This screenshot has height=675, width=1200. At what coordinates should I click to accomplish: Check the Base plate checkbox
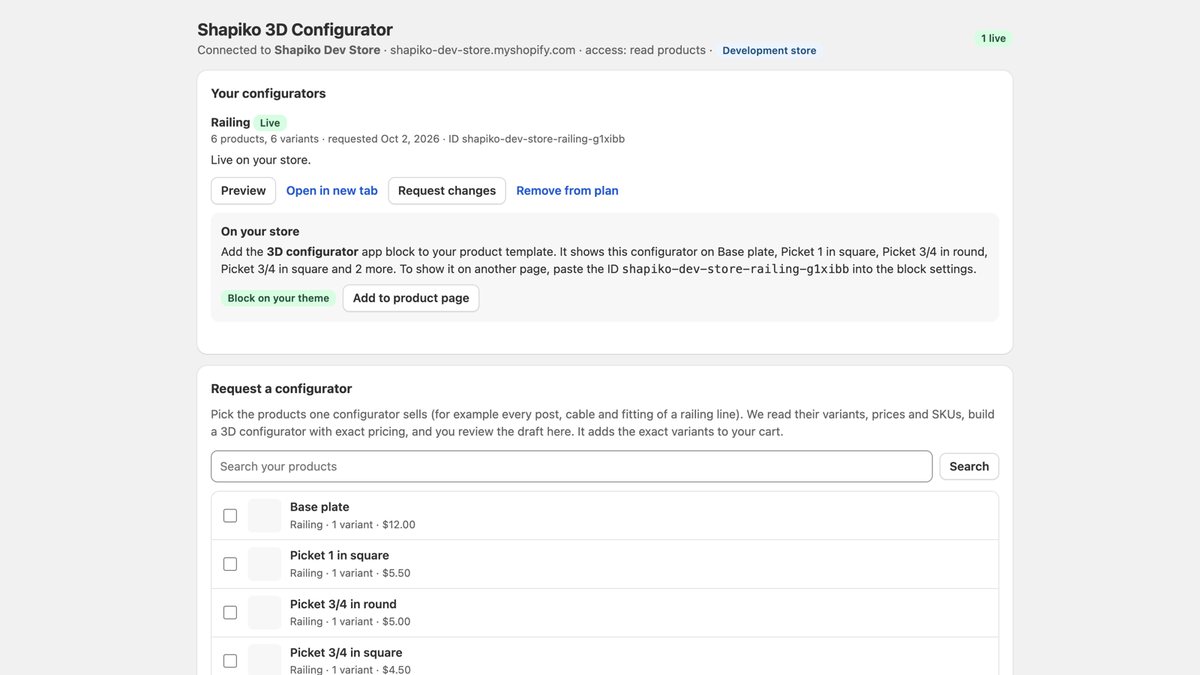(230, 516)
